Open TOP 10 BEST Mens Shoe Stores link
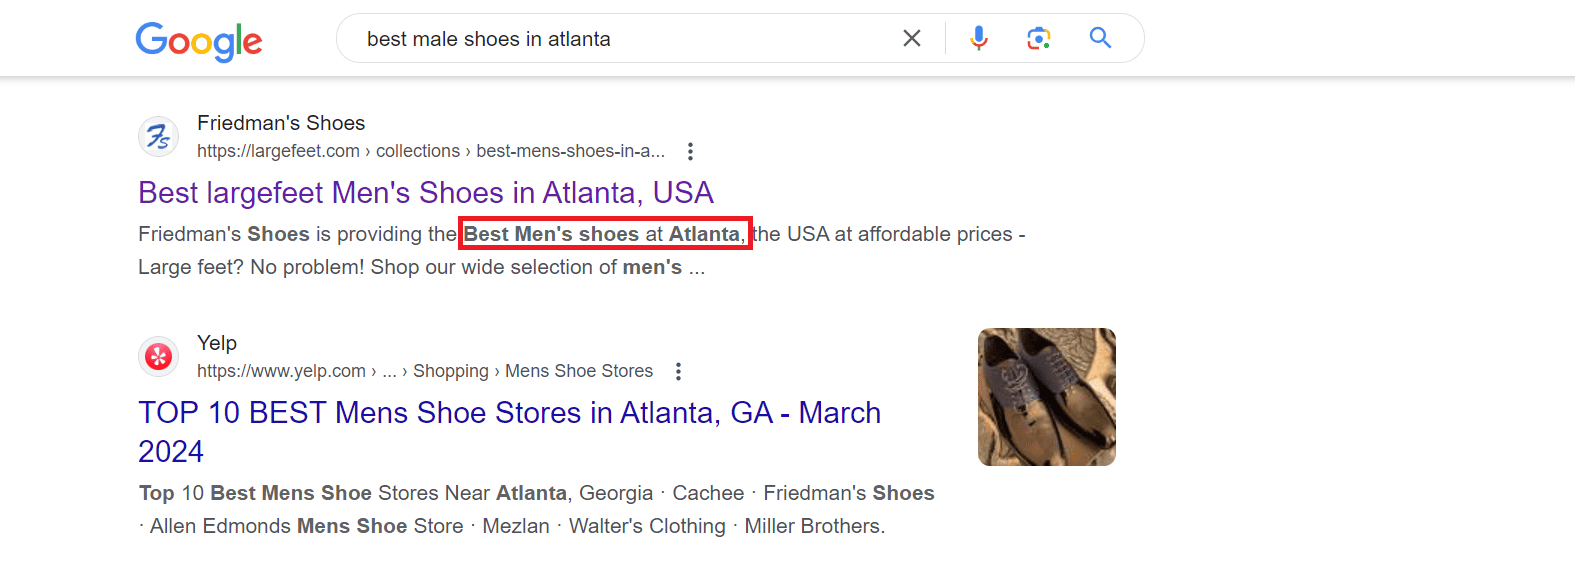 coord(509,431)
